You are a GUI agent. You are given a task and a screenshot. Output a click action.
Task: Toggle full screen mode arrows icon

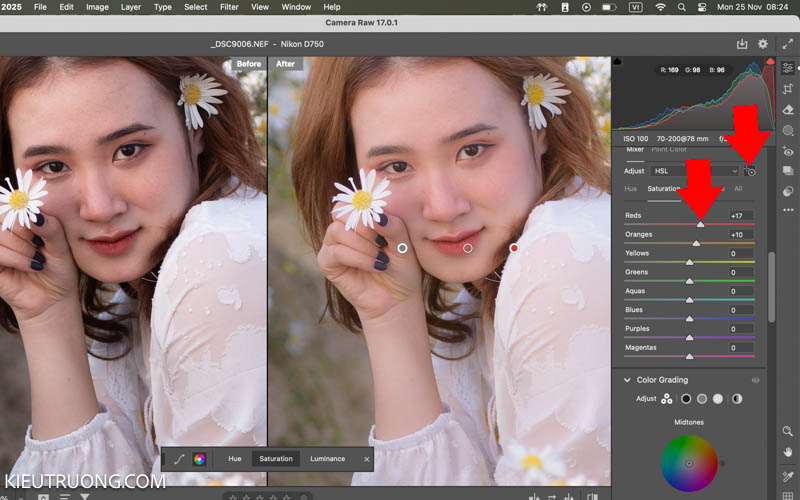pos(788,44)
